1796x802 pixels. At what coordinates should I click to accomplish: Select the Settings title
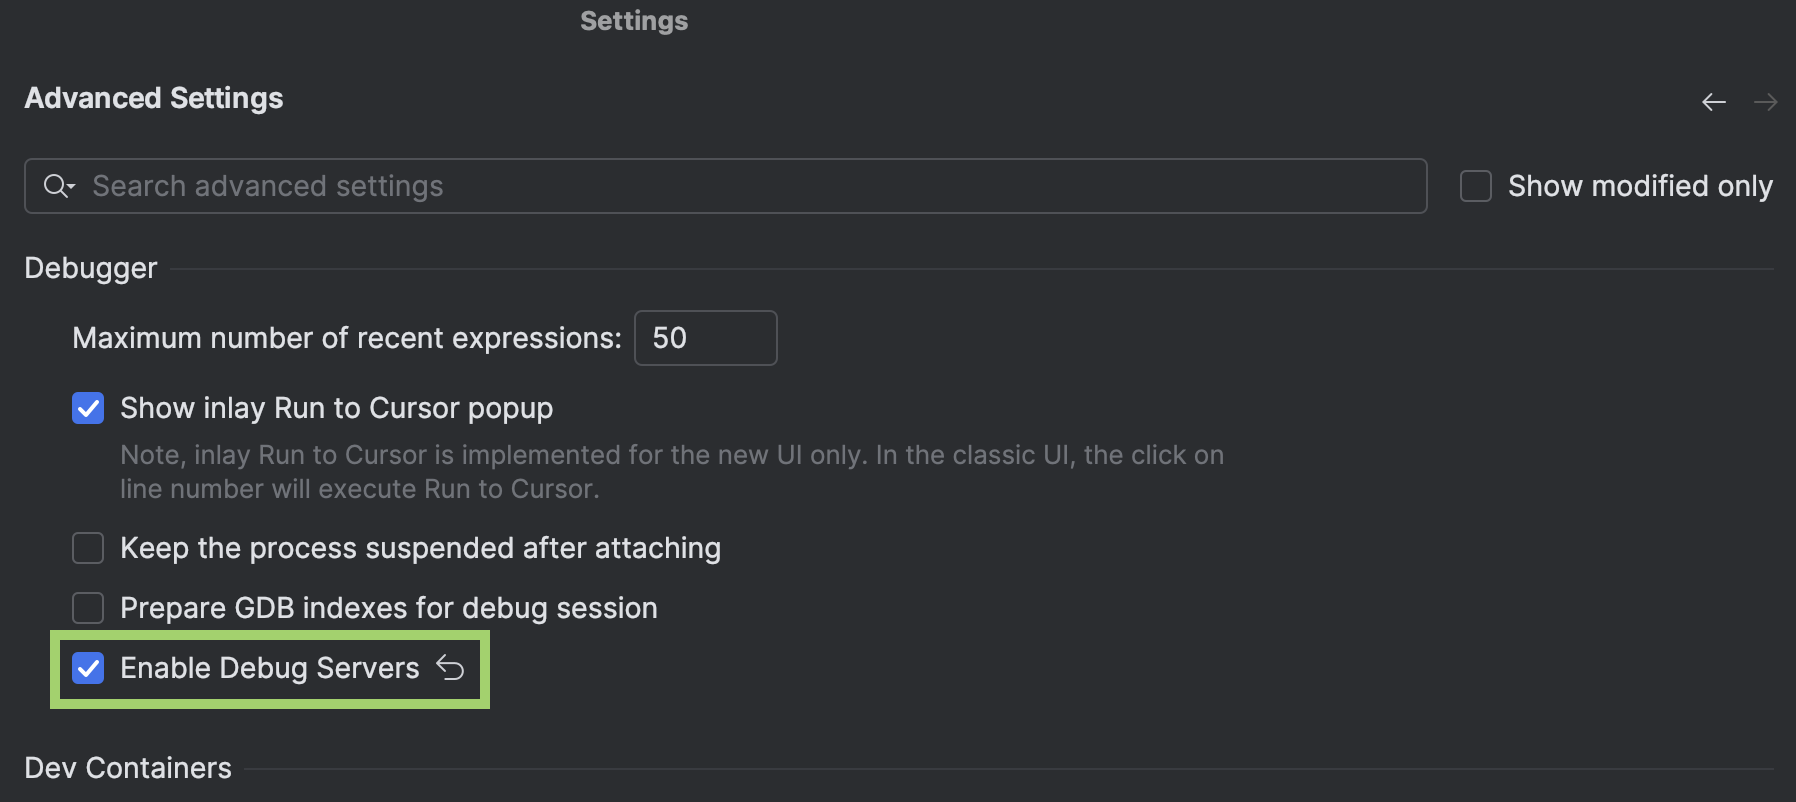(633, 20)
